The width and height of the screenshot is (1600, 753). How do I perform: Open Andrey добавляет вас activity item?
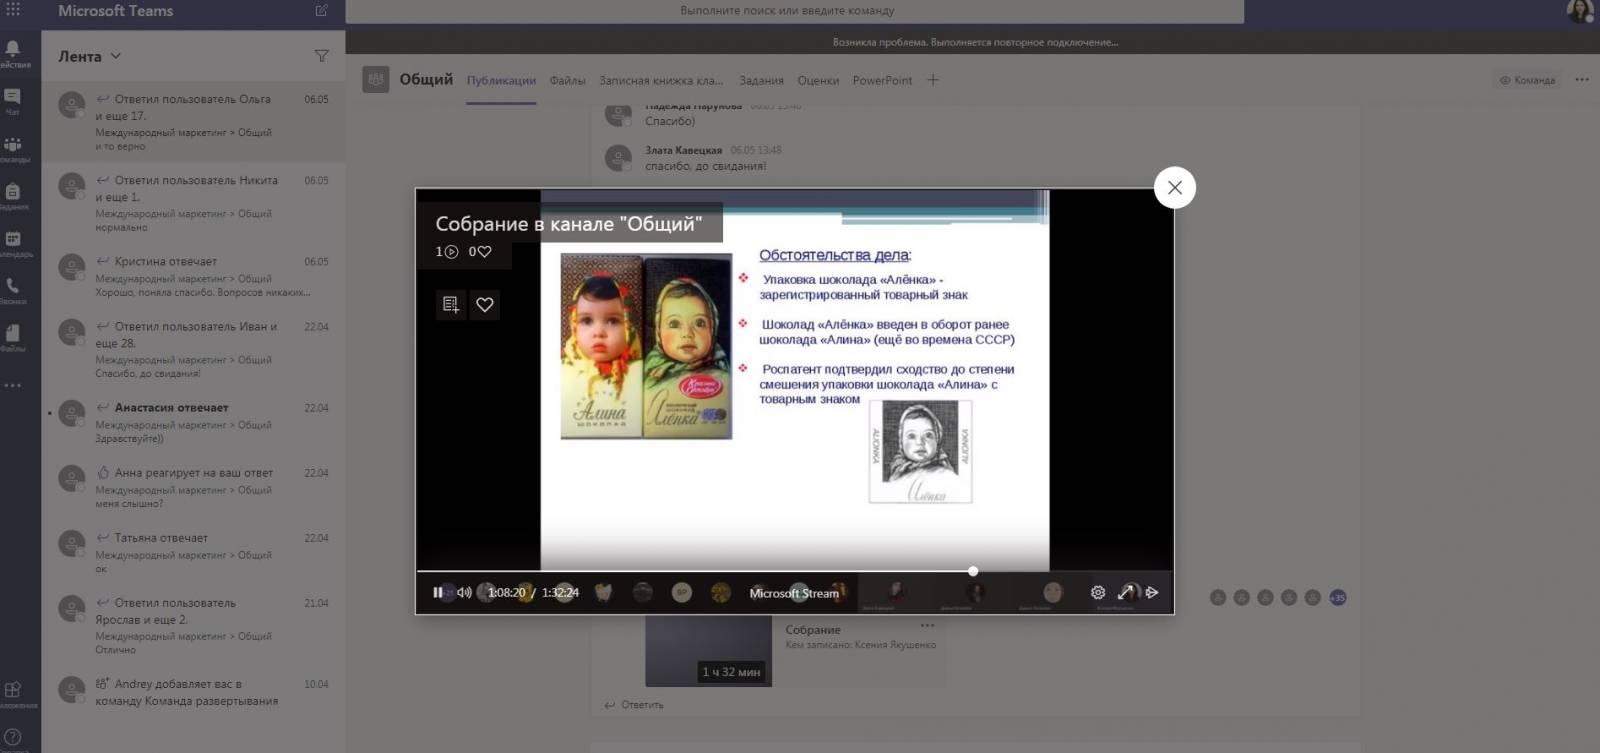pos(193,692)
